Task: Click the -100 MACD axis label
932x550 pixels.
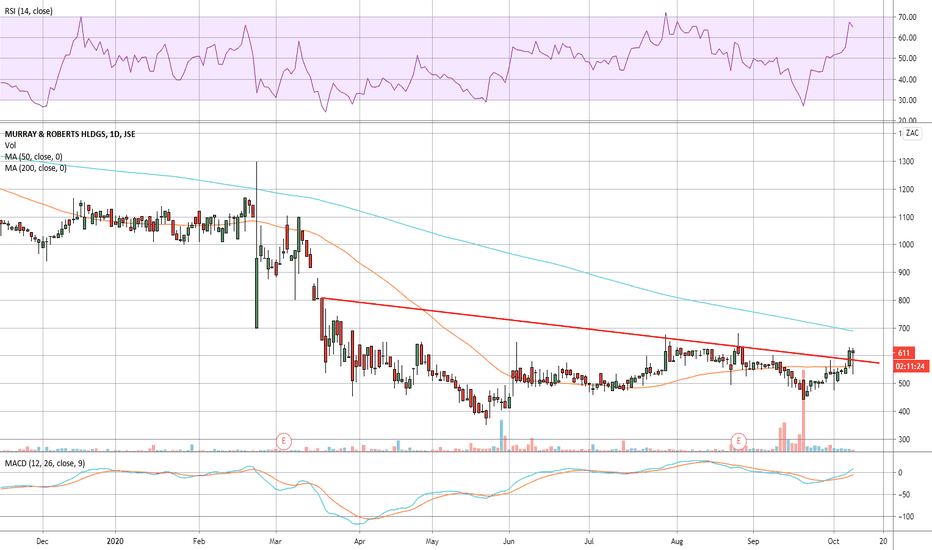Action: click(x=905, y=517)
